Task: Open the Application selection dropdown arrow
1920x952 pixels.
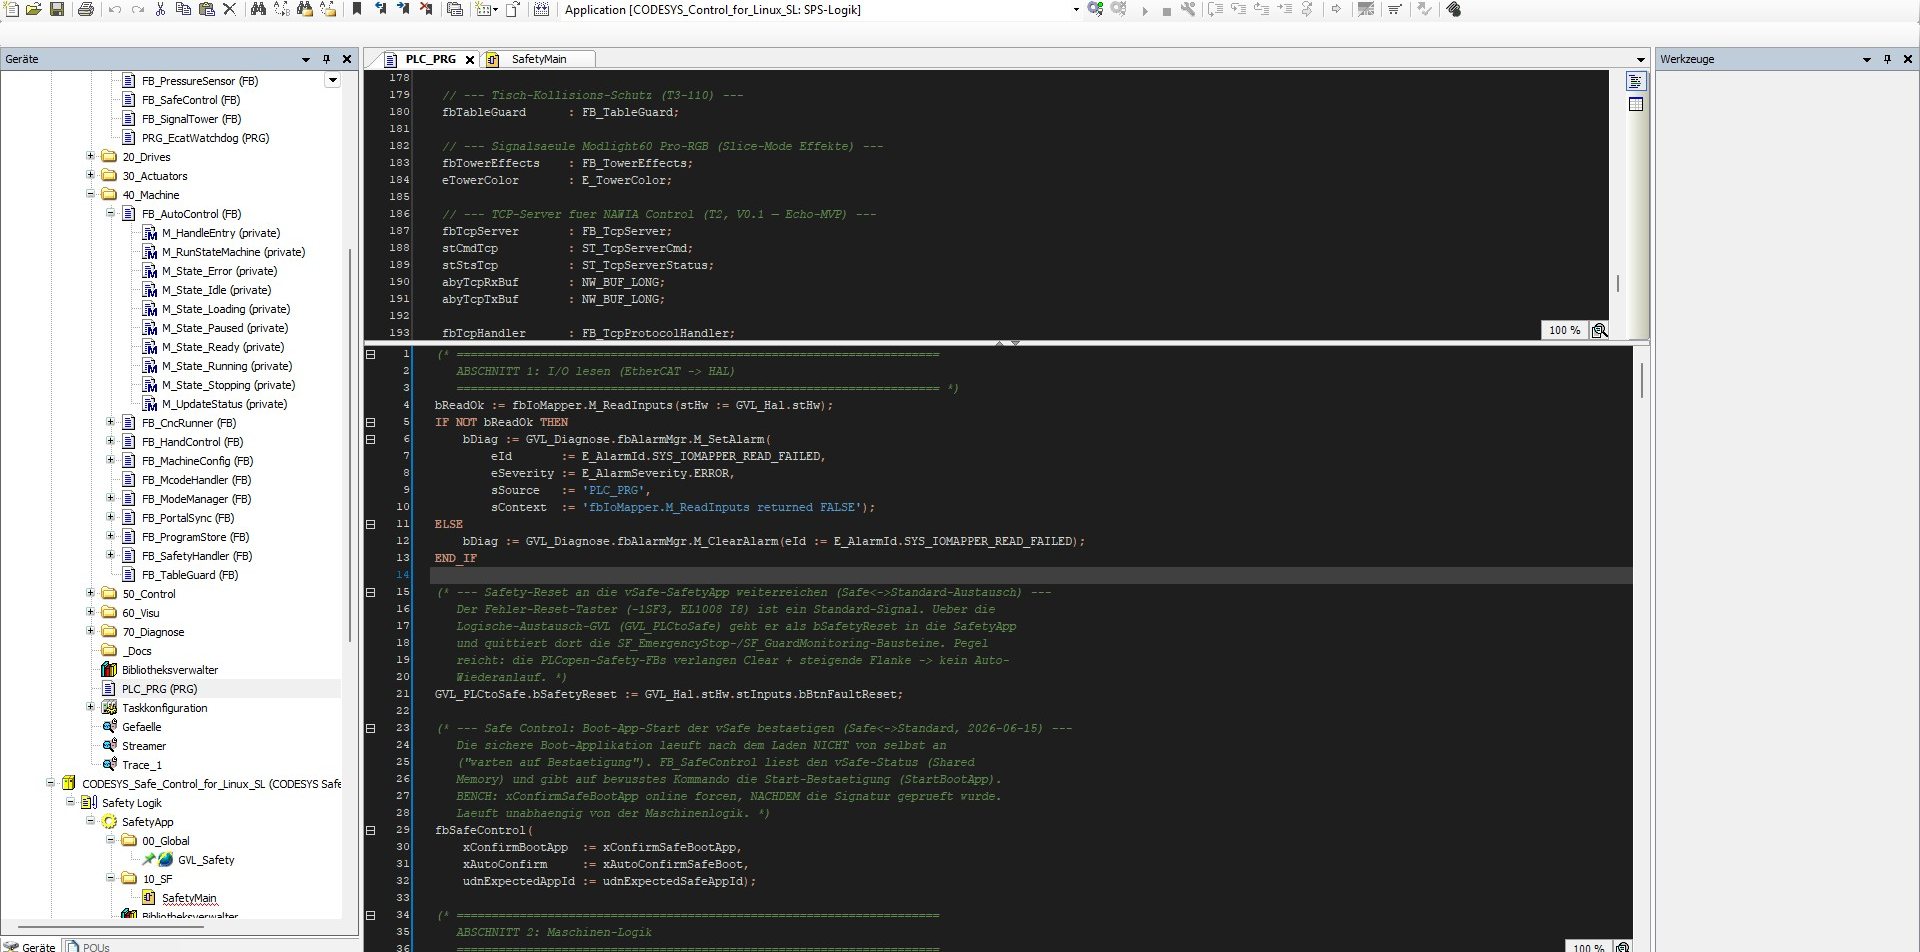Action: [1076, 10]
